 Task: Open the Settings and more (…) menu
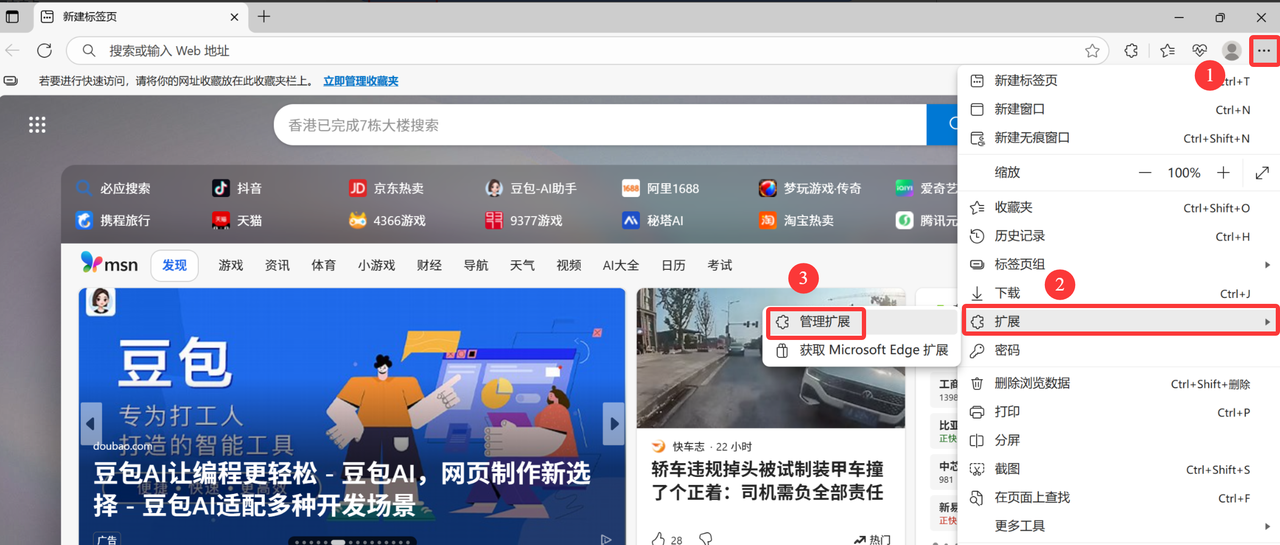(x=1264, y=51)
